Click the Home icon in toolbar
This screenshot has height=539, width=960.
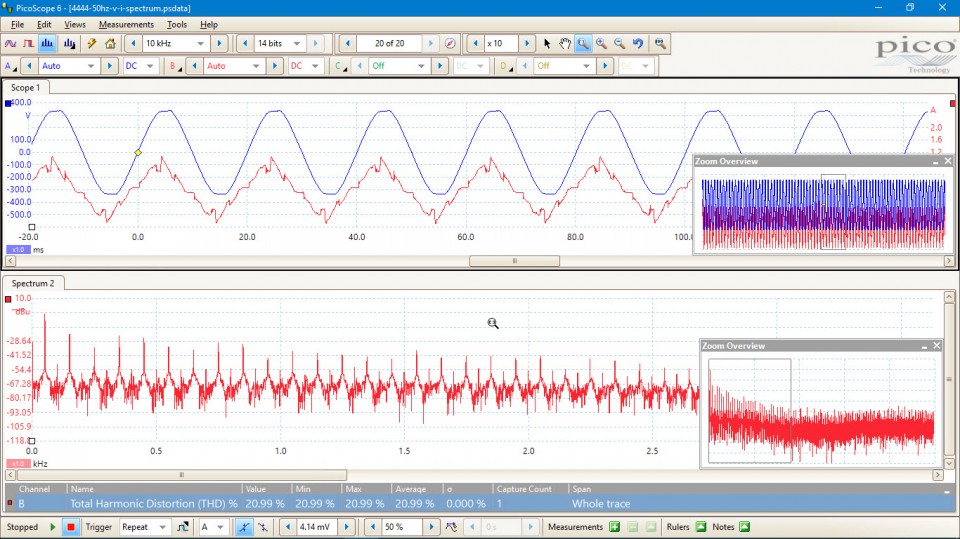pos(110,44)
